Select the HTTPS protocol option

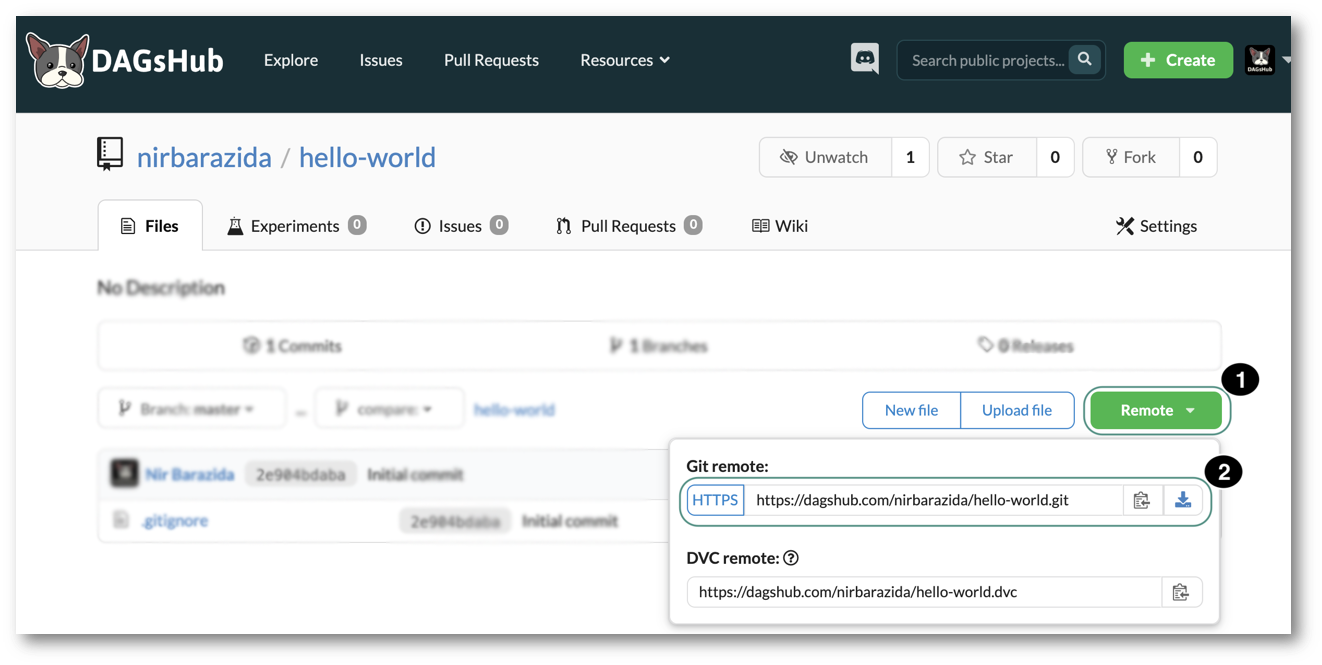[x=715, y=499]
